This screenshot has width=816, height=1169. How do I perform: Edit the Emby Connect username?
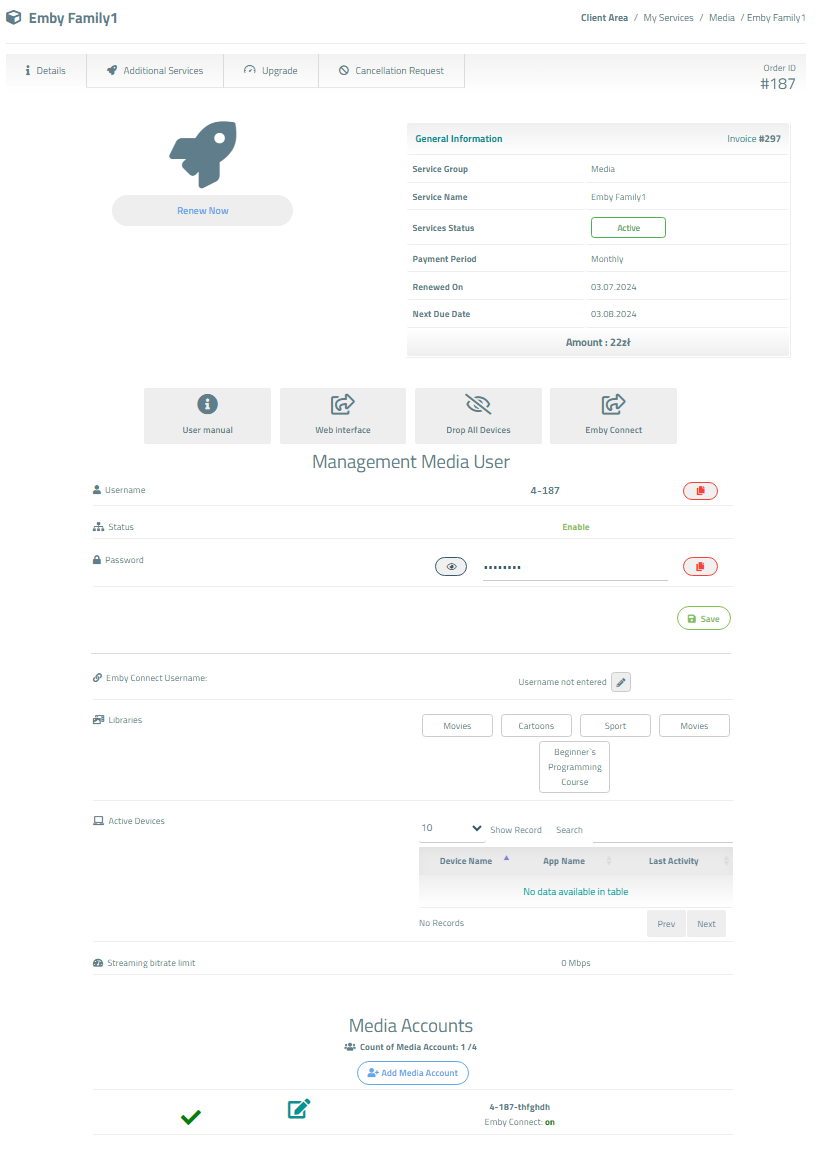point(621,682)
